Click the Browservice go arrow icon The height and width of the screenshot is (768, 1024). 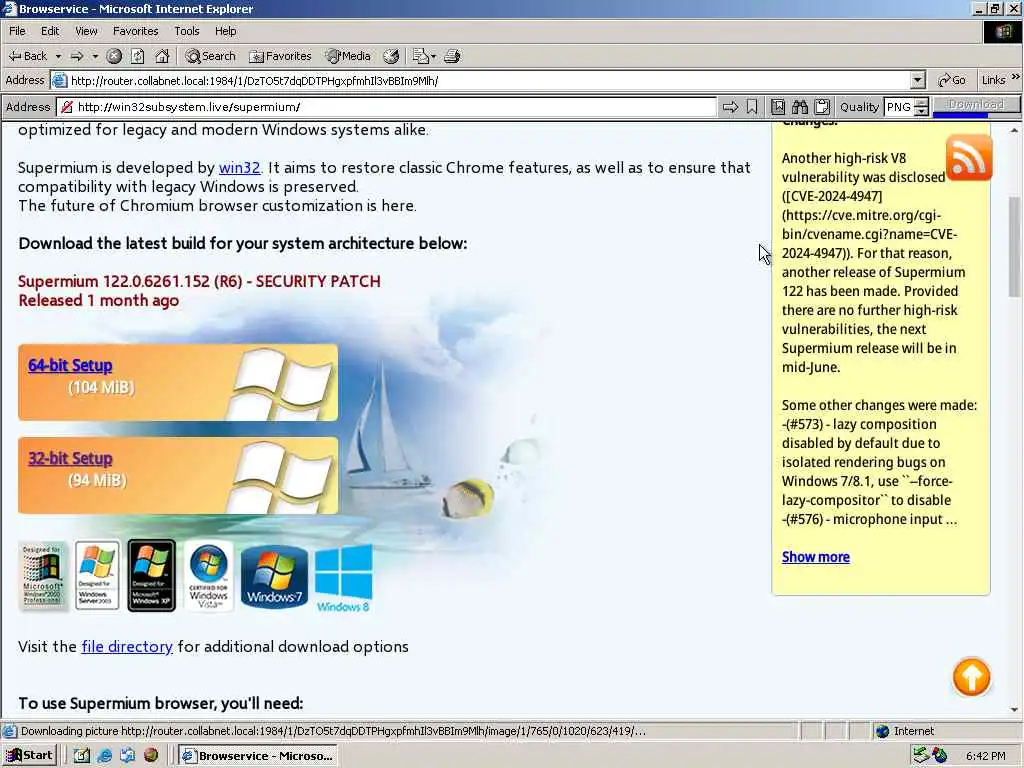(730, 107)
